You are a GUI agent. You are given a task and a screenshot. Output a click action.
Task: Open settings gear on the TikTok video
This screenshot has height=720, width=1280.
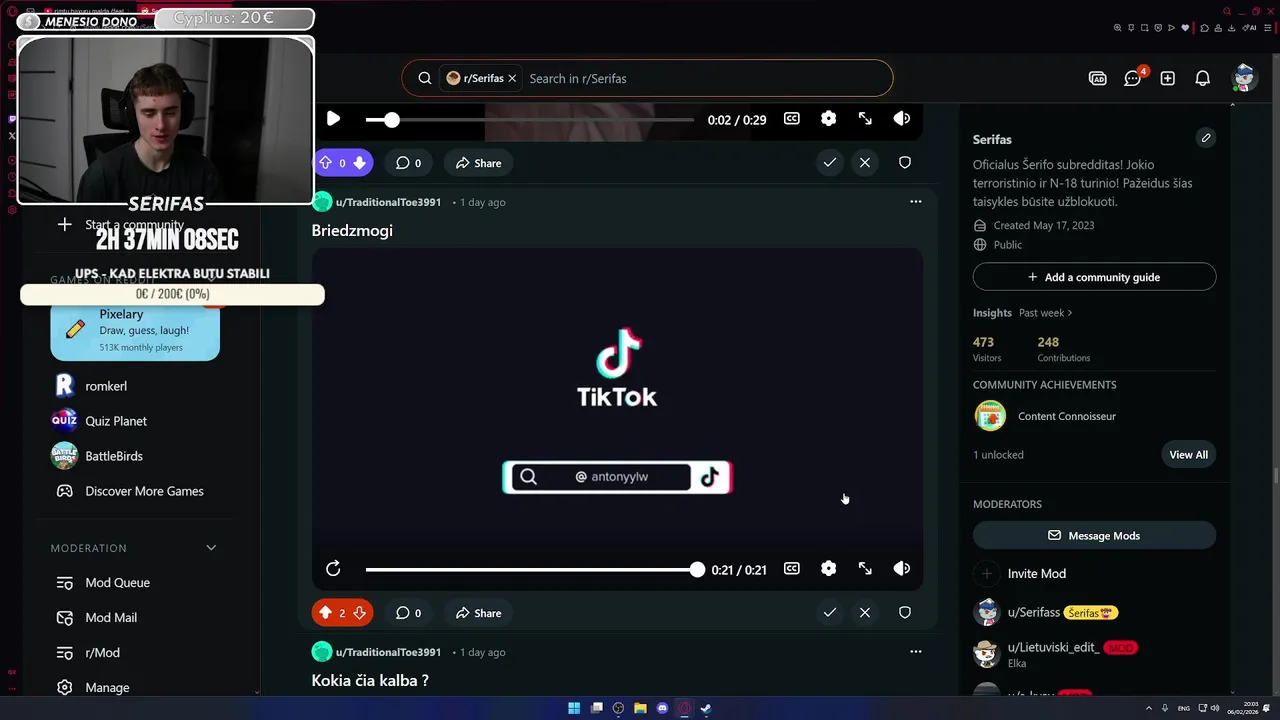pyautogui.click(x=828, y=569)
